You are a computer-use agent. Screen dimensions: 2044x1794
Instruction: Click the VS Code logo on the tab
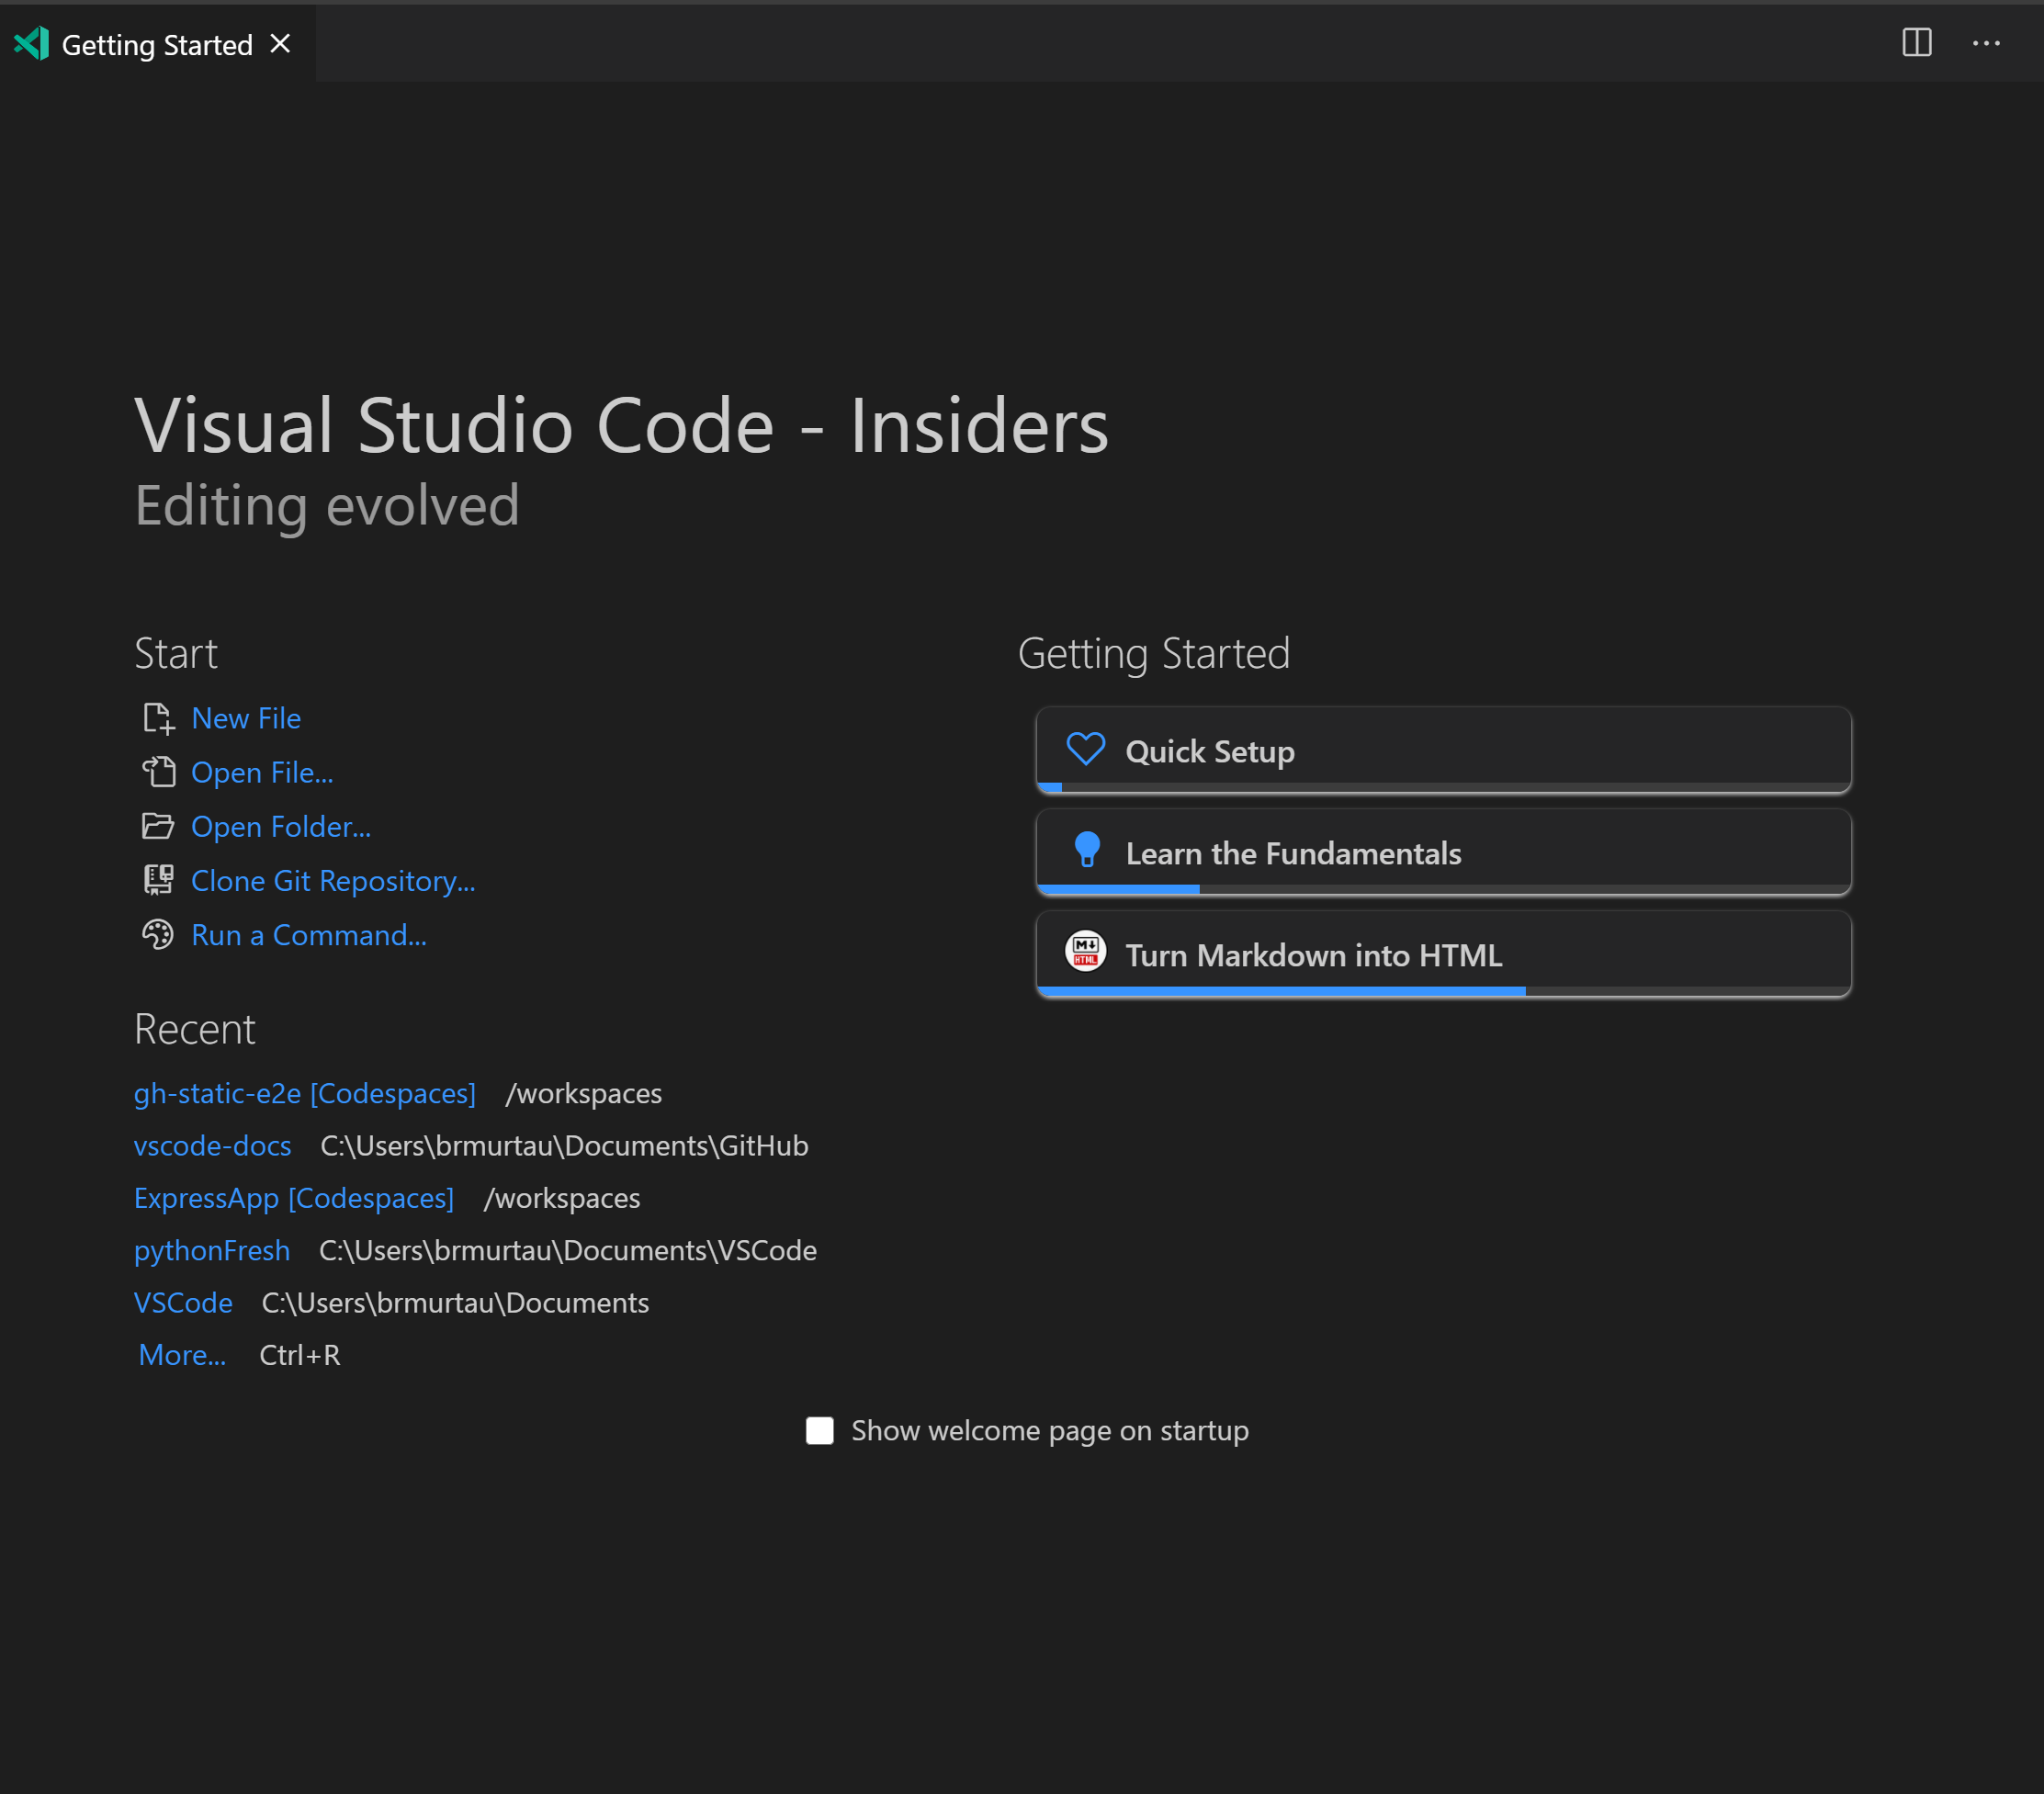click(33, 43)
